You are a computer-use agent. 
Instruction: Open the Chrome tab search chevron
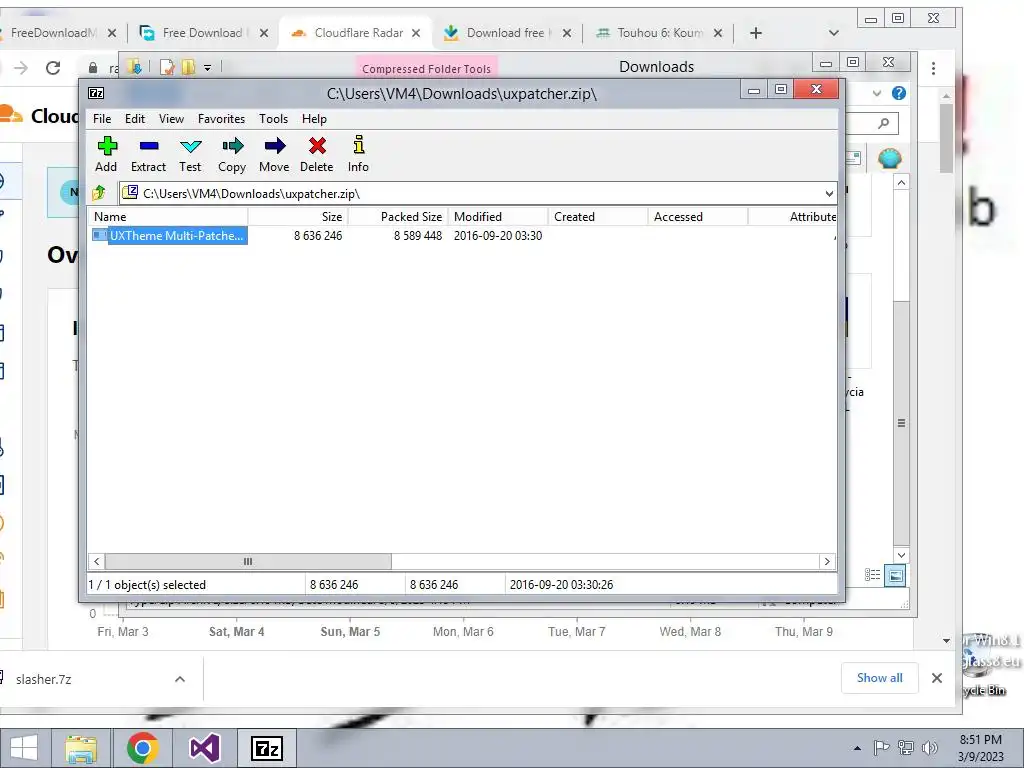coord(833,33)
